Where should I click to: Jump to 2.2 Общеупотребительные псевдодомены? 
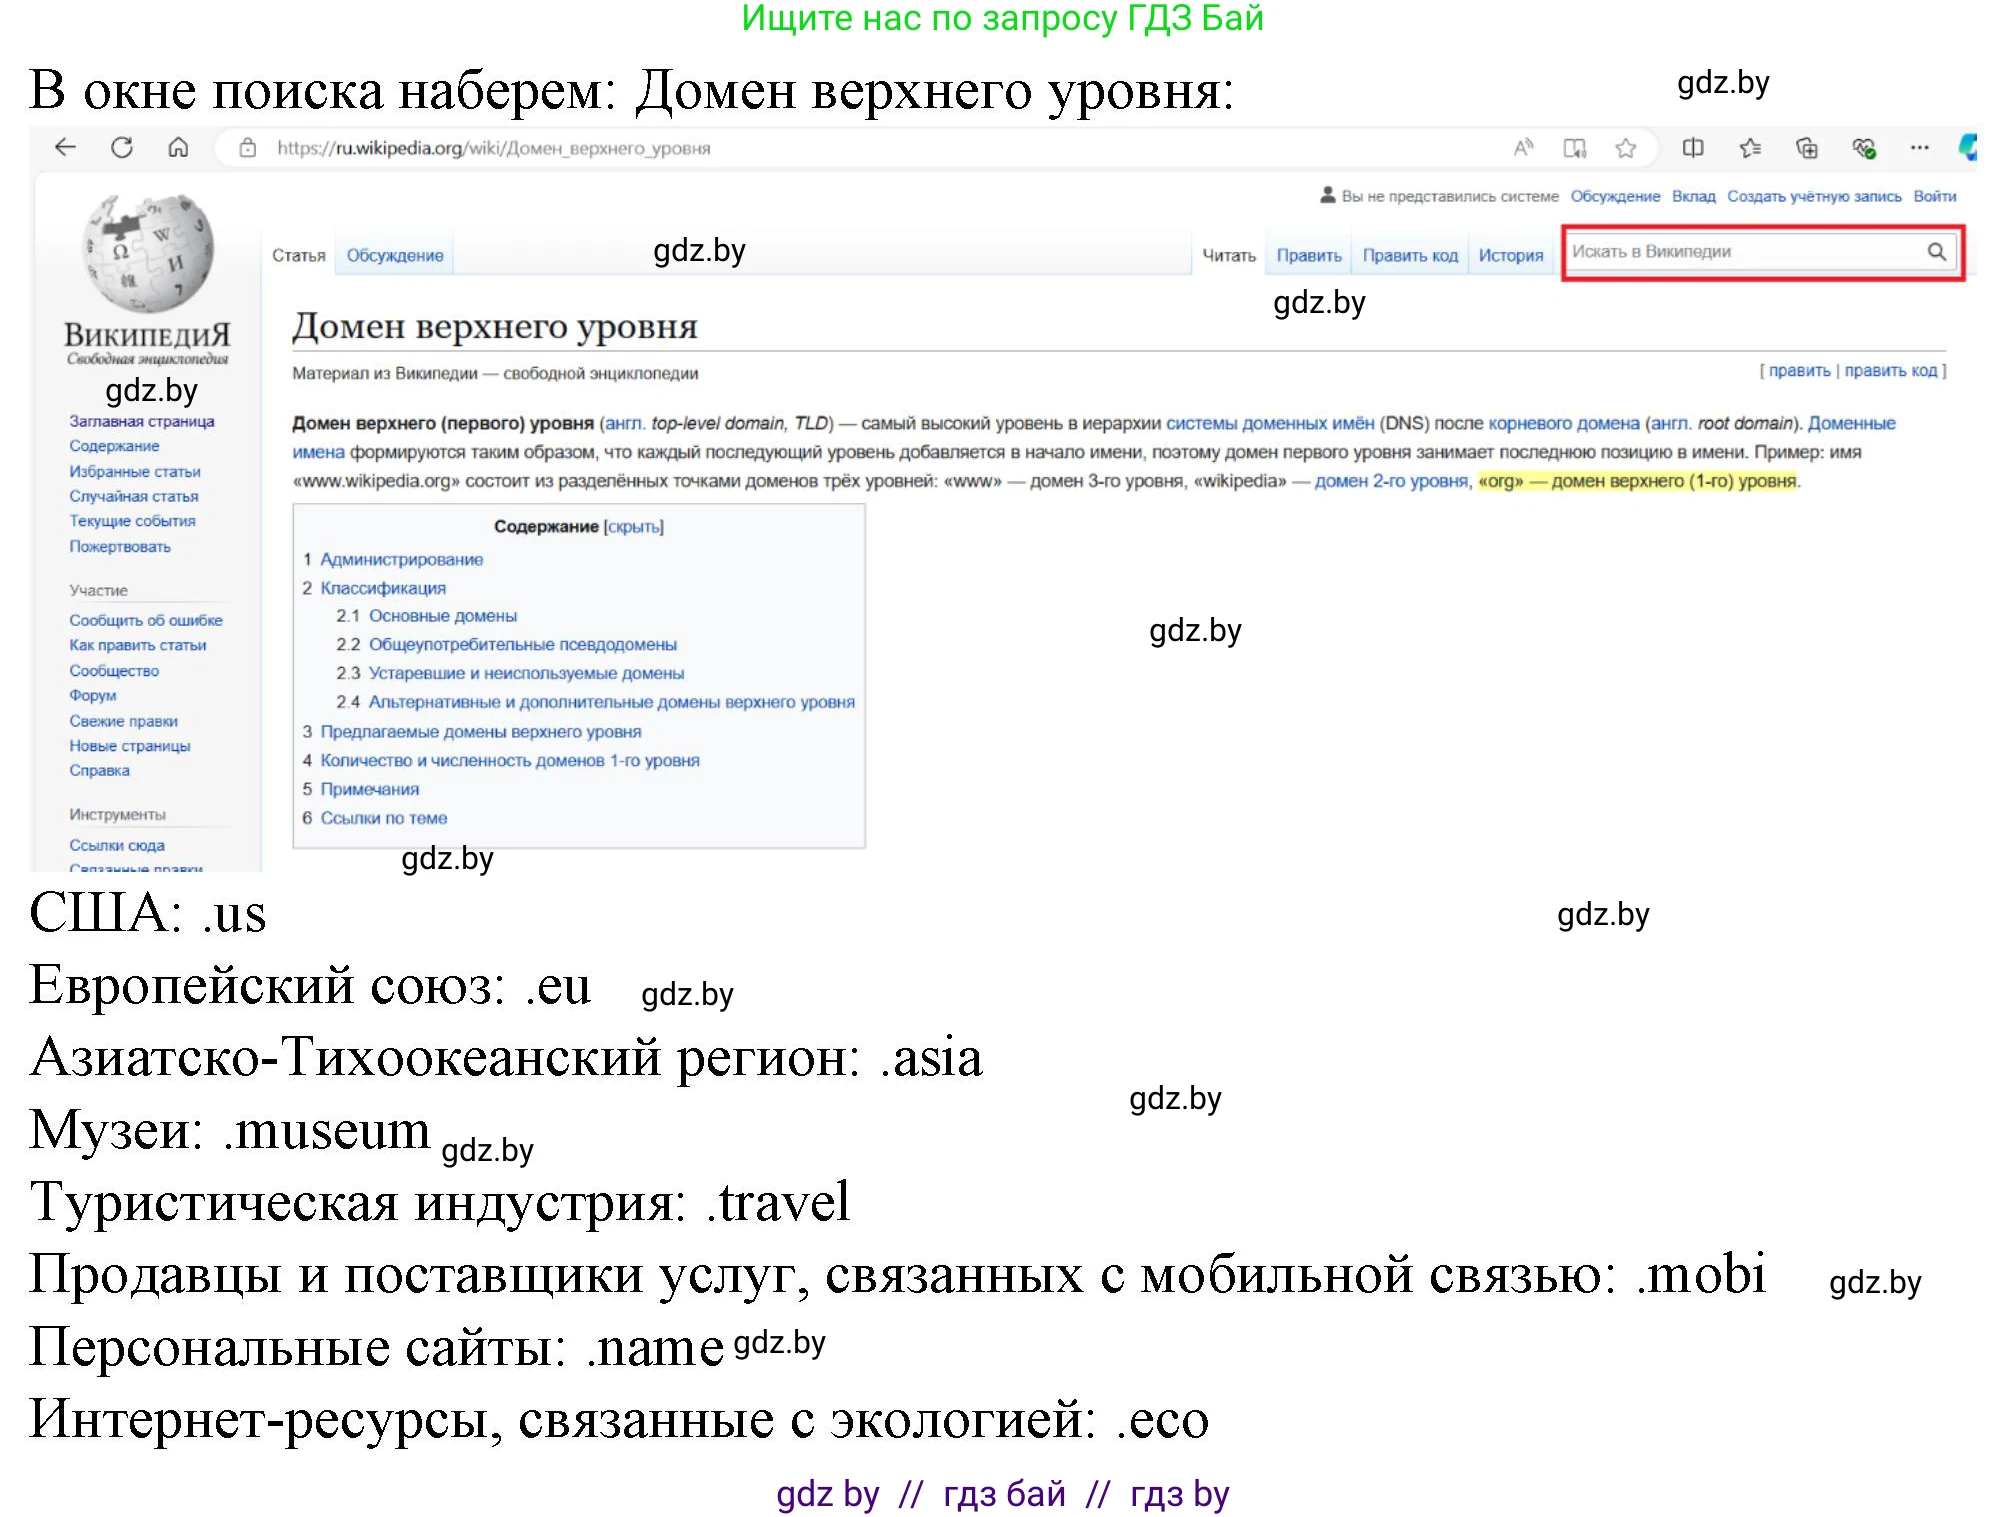click(523, 645)
